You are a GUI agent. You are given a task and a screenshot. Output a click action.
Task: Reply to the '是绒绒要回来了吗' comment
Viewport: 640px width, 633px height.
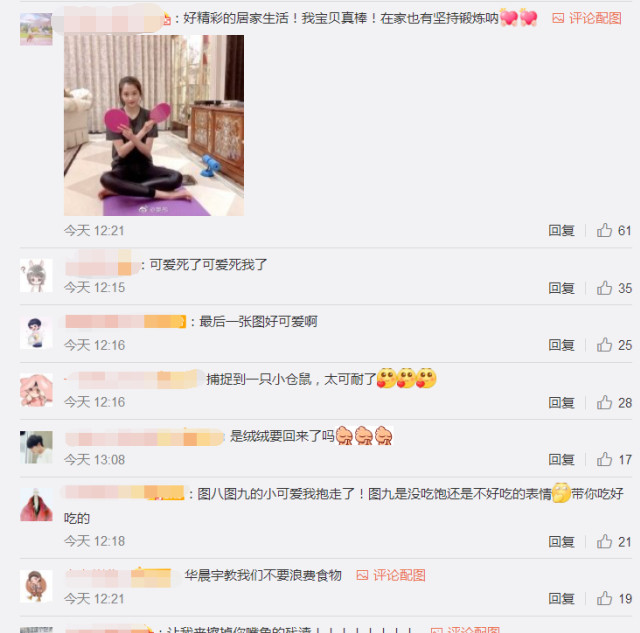561,460
